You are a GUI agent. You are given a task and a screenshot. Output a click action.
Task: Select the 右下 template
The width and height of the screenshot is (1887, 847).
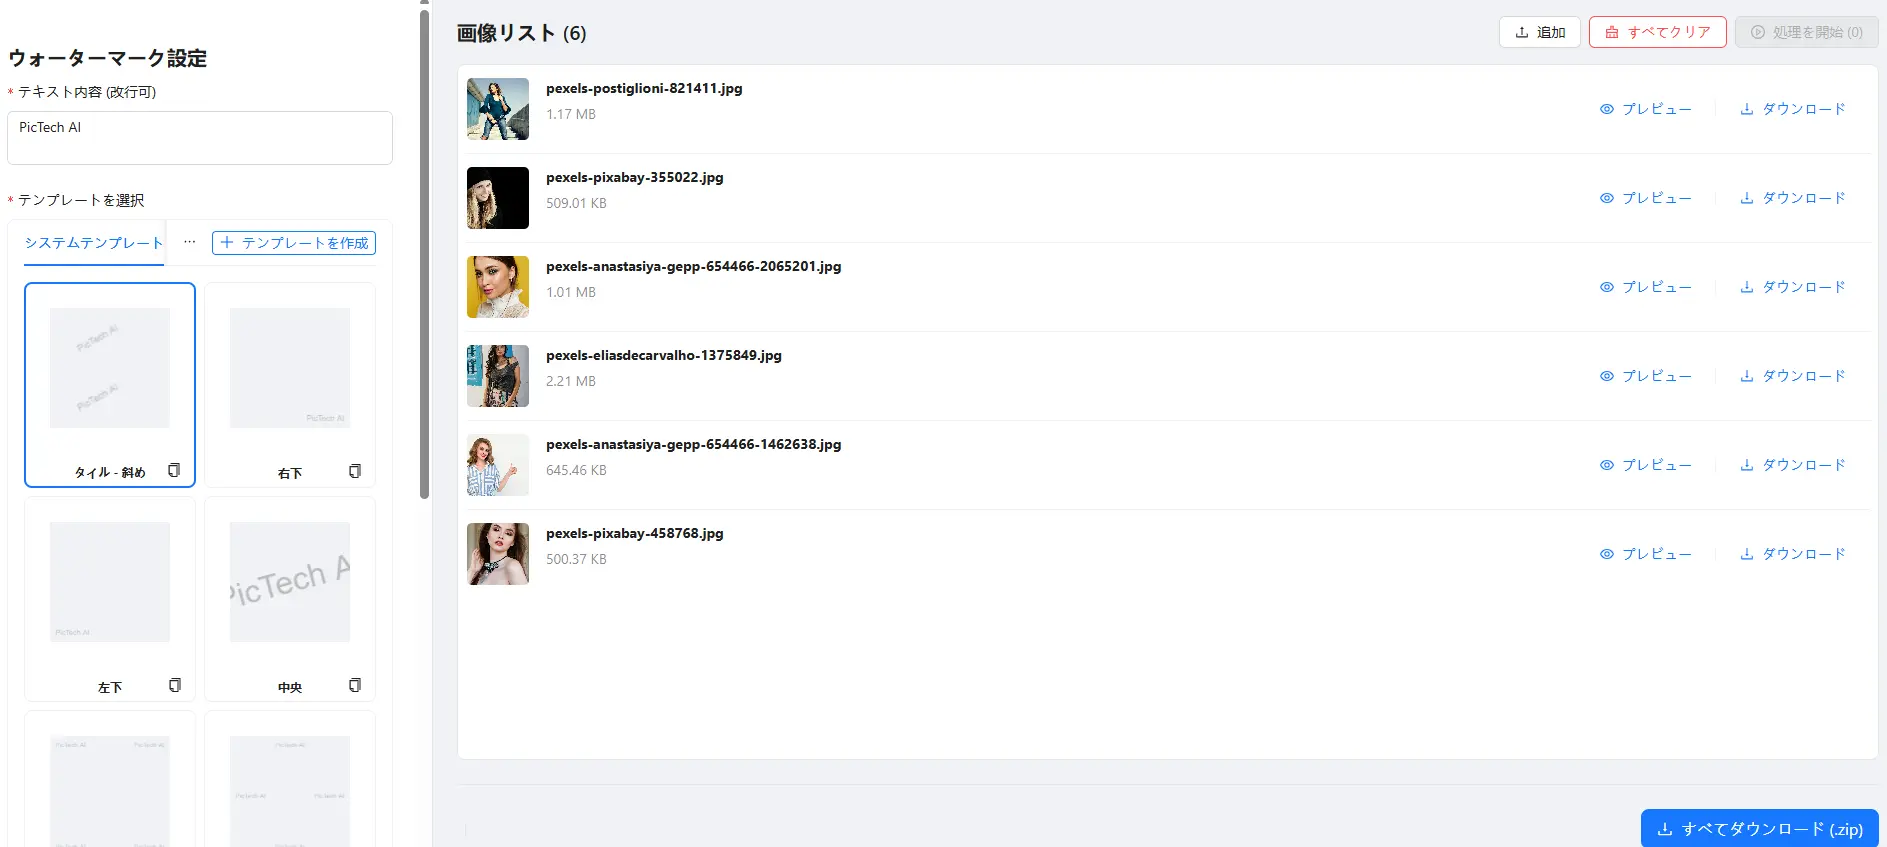click(x=290, y=385)
